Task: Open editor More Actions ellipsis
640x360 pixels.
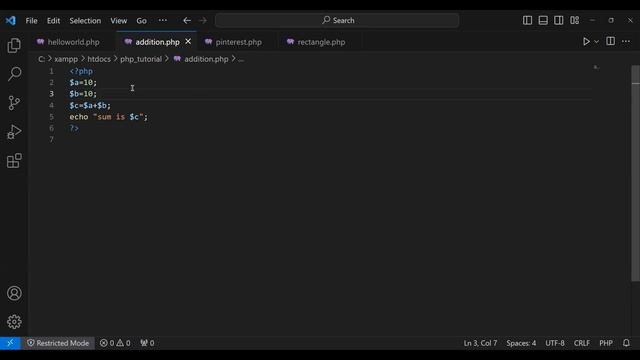Action: (x=626, y=41)
